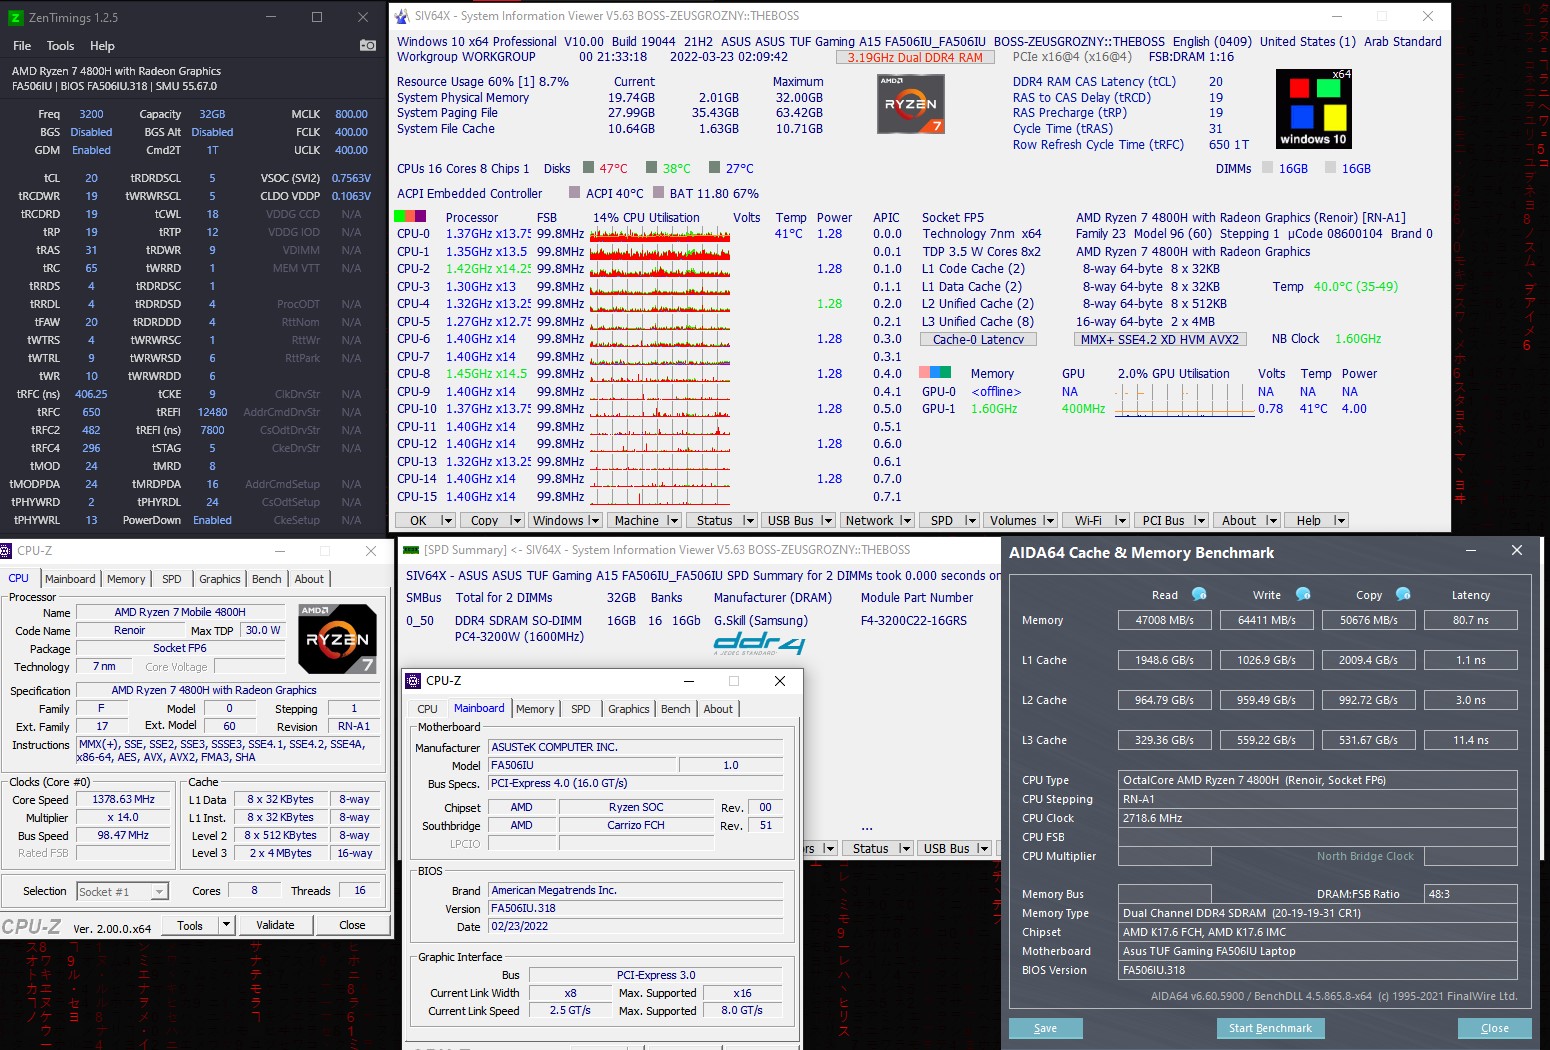Expand the Windows button arrow in SIV64X
The width and height of the screenshot is (1550, 1050).
pyautogui.click(x=594, y=520)
